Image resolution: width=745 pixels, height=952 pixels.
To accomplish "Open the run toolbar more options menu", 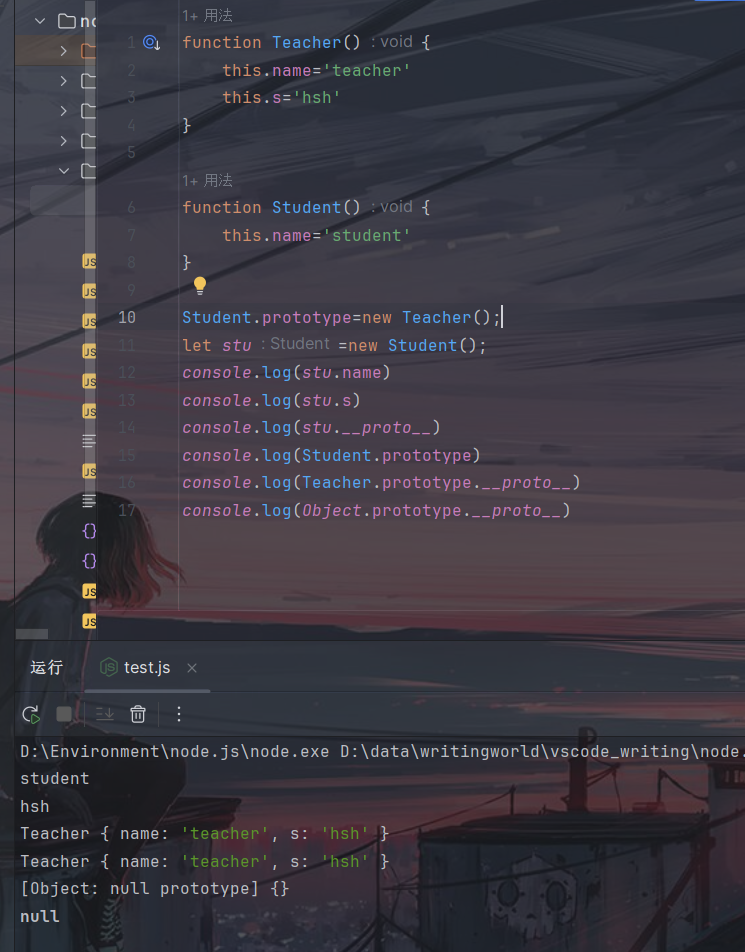I will 179,714.
